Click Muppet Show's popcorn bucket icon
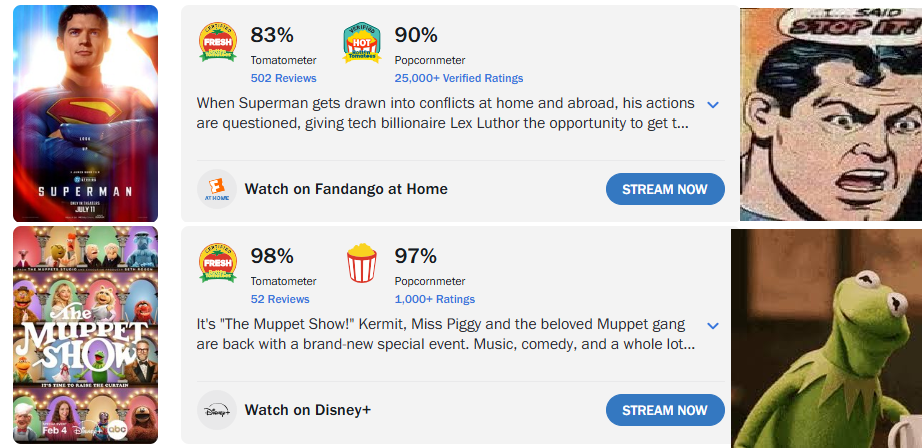This screenshot has height=448, width=922. coord(361,266)
